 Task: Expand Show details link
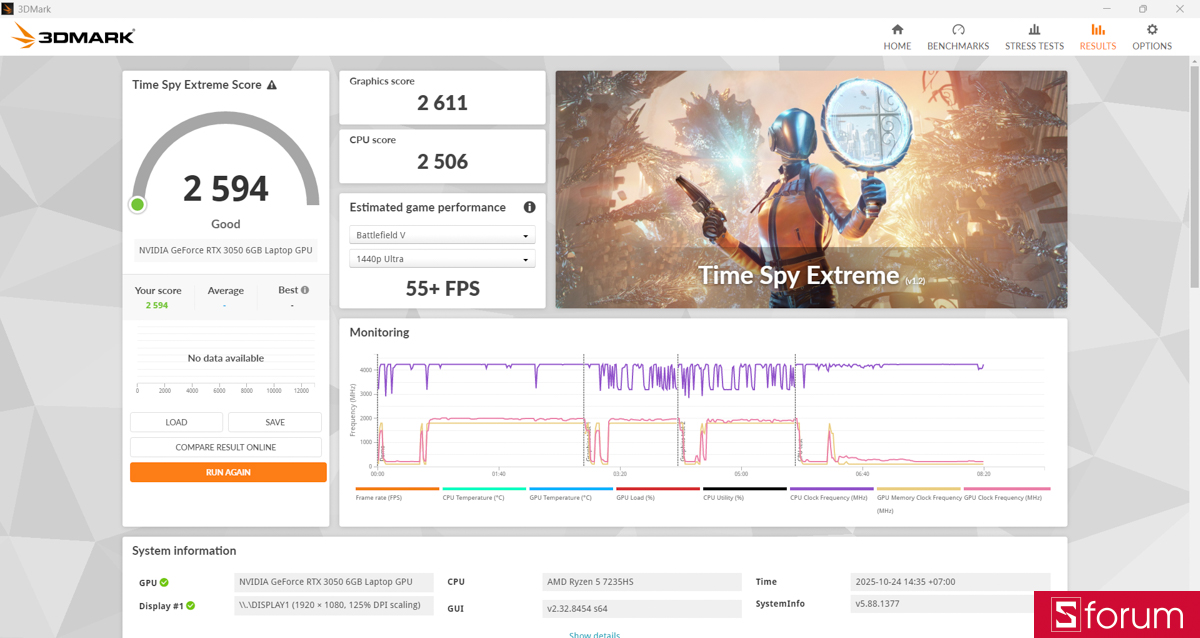594,634
